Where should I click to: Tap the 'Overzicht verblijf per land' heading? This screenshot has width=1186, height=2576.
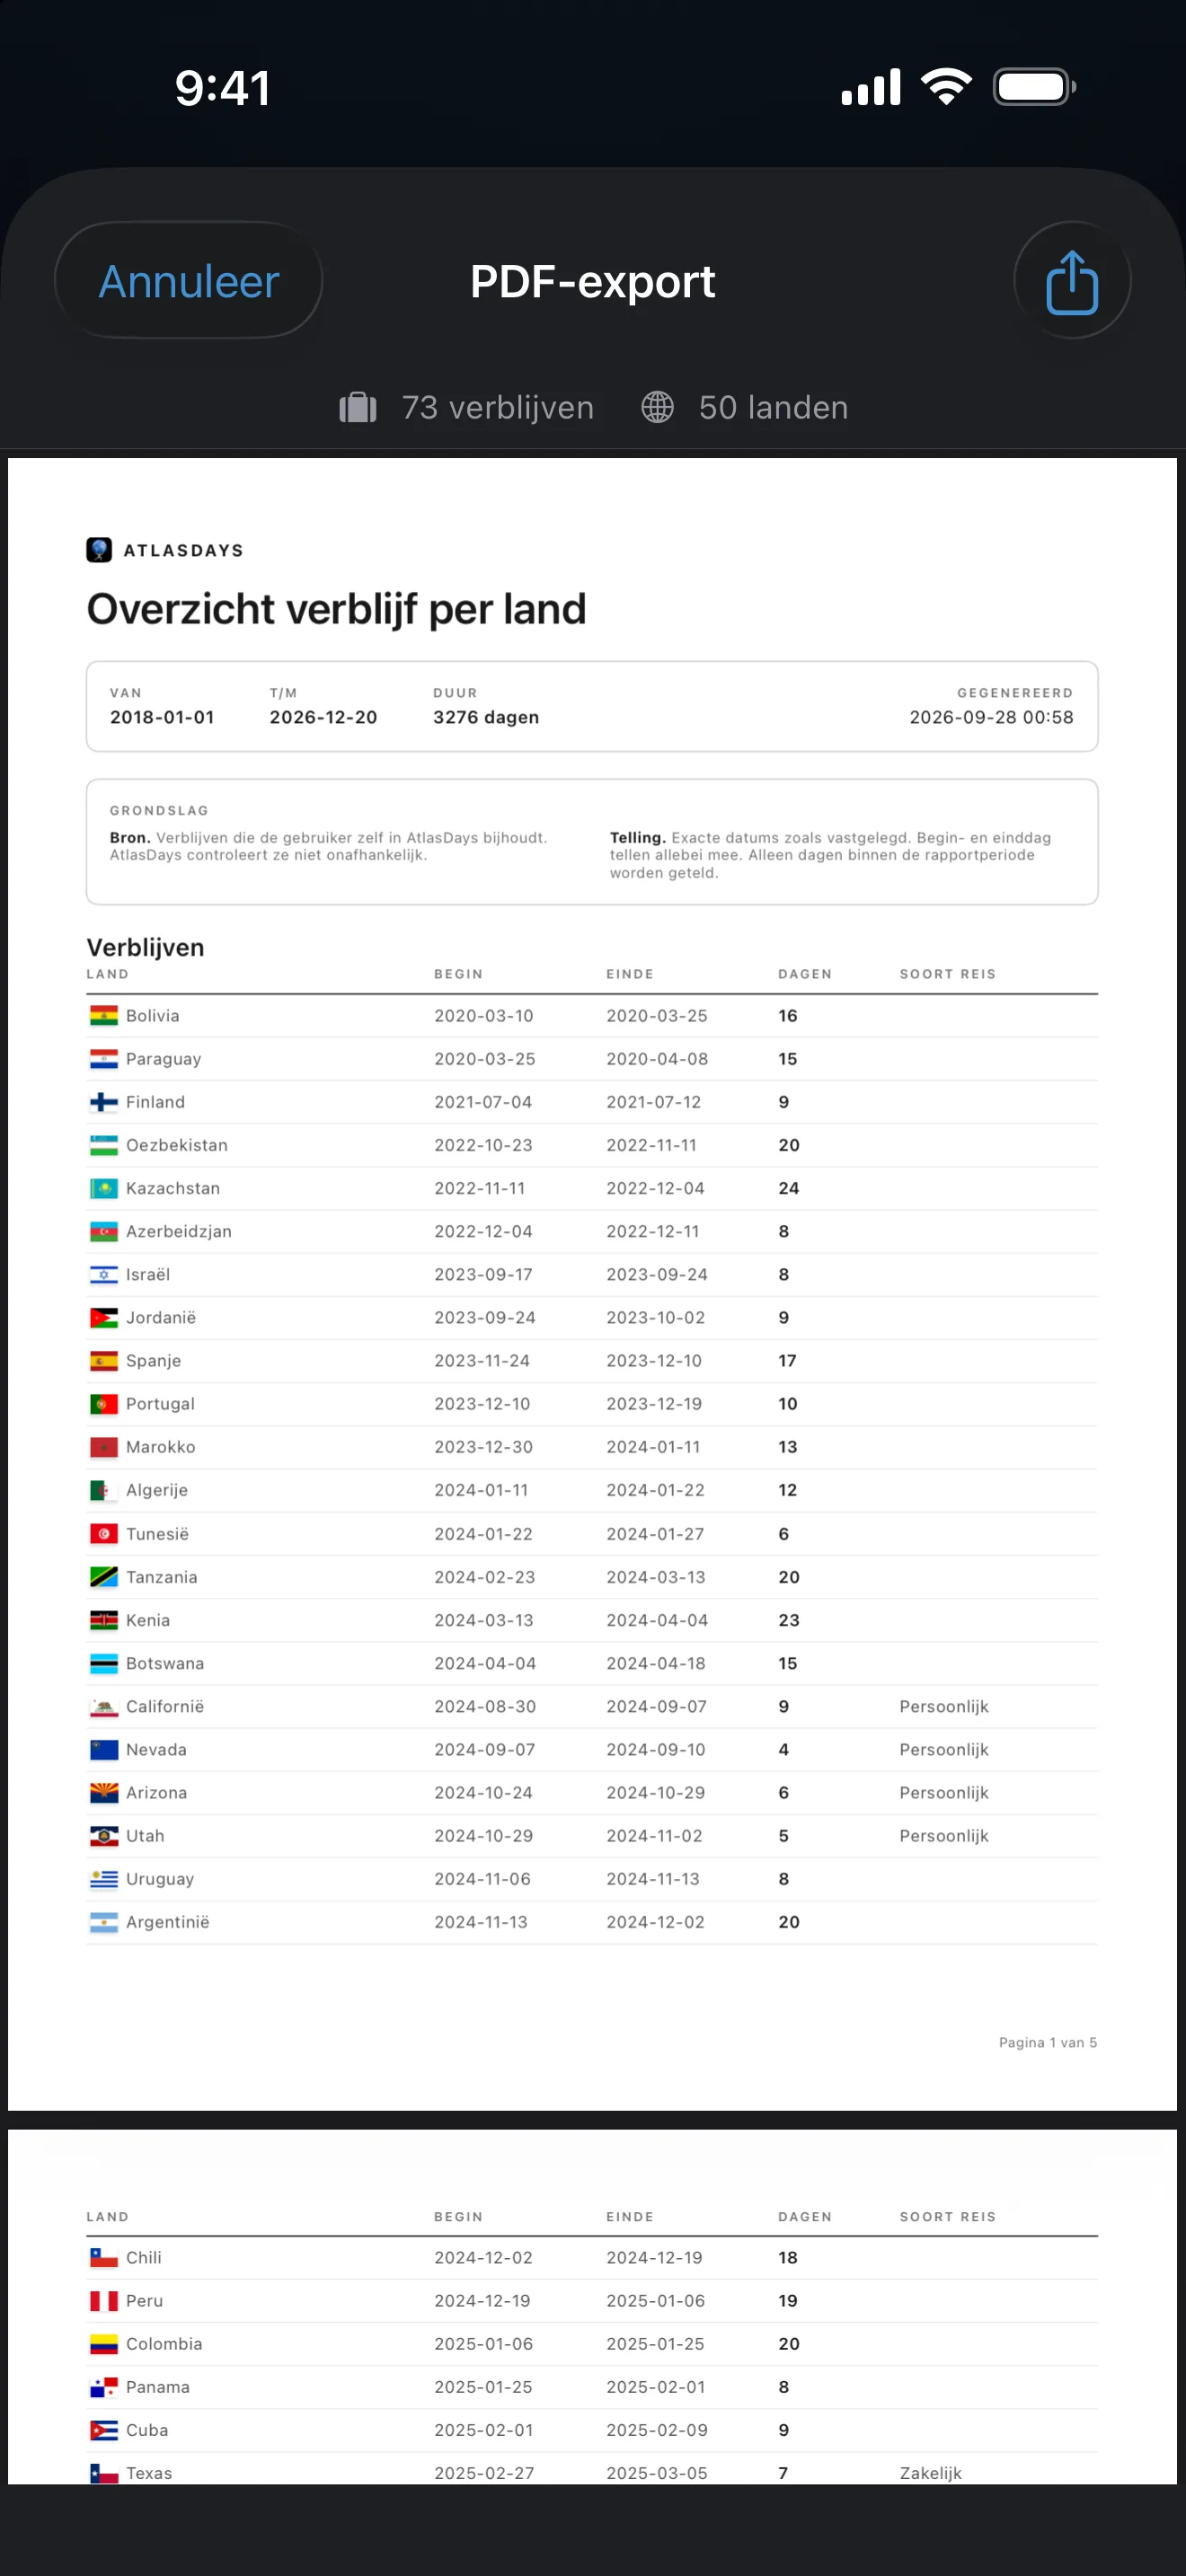(x=336, y=609)
